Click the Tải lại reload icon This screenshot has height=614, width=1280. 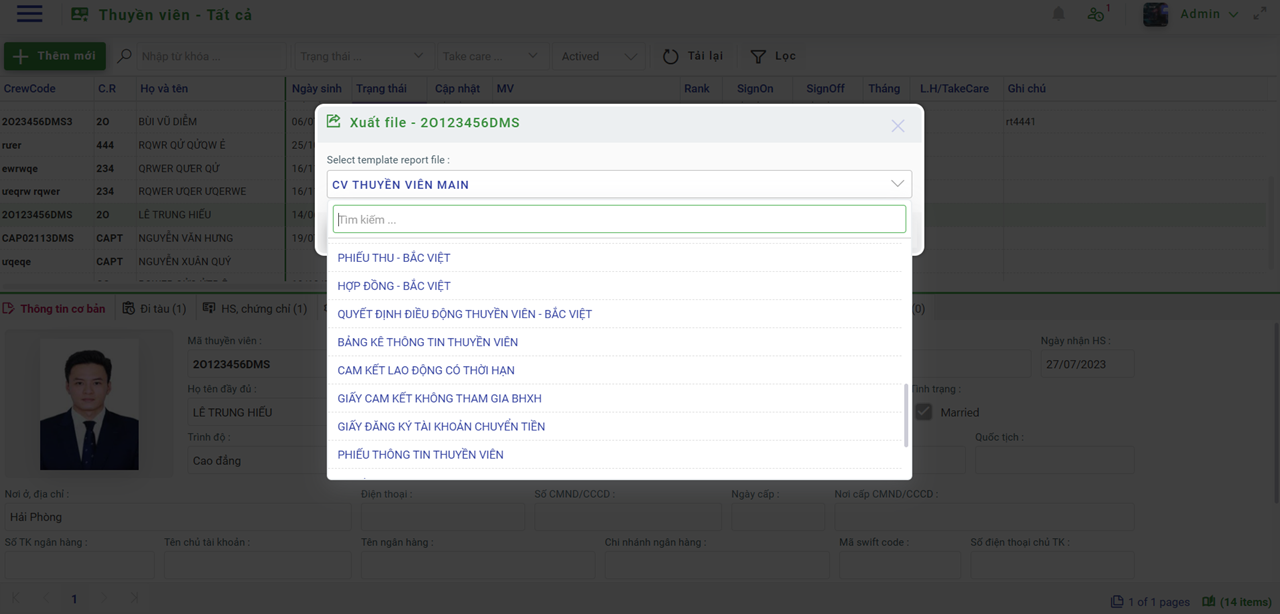point(671,57)
